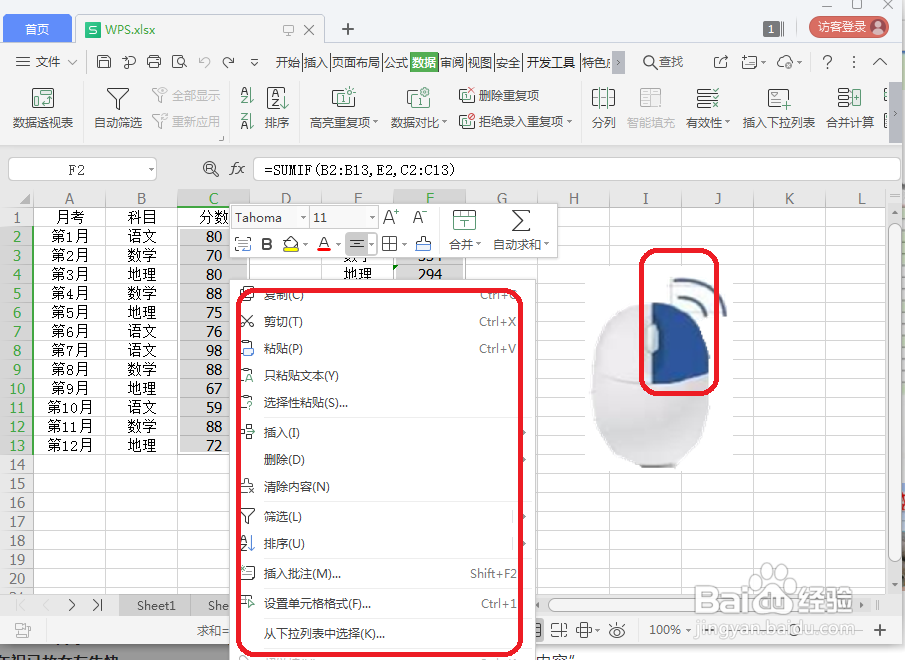Click 插入下拉列表 insert dropdown list

[779, 108]
